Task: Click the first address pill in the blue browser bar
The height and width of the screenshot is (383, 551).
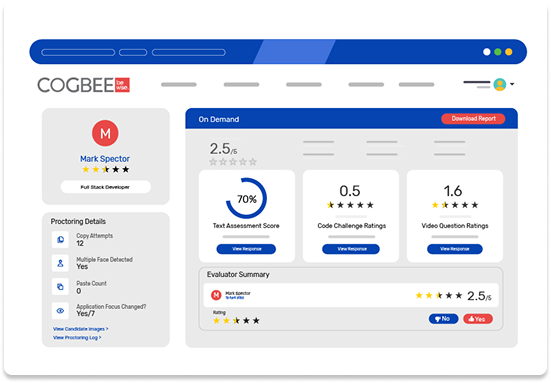Action: [78, 52]
